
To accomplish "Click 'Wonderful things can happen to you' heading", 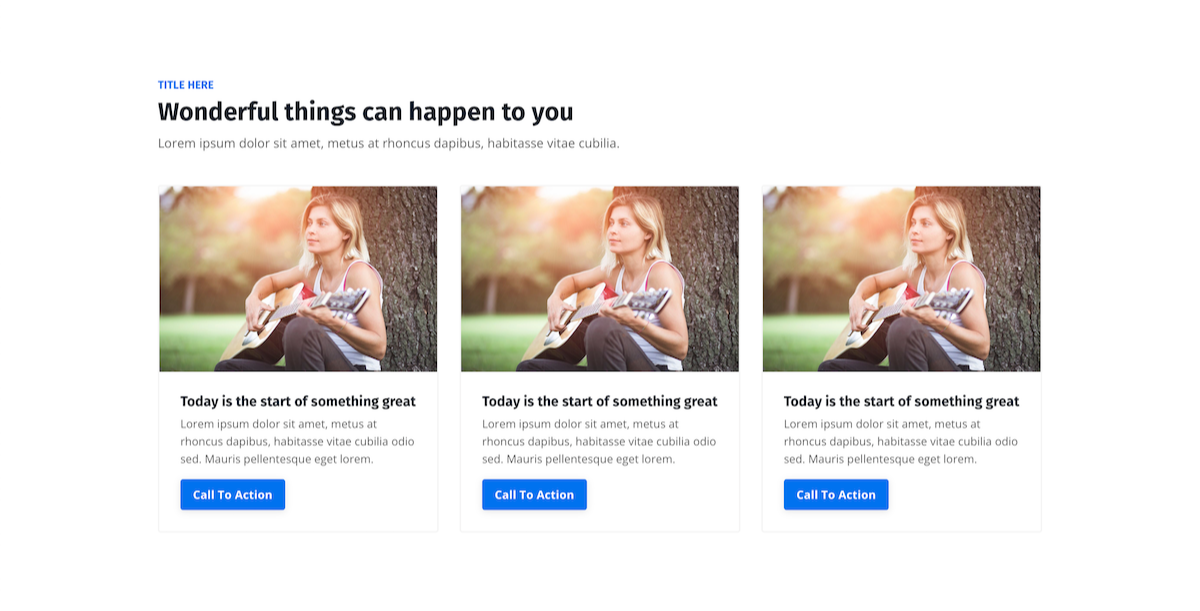I will tap(365, 112).
